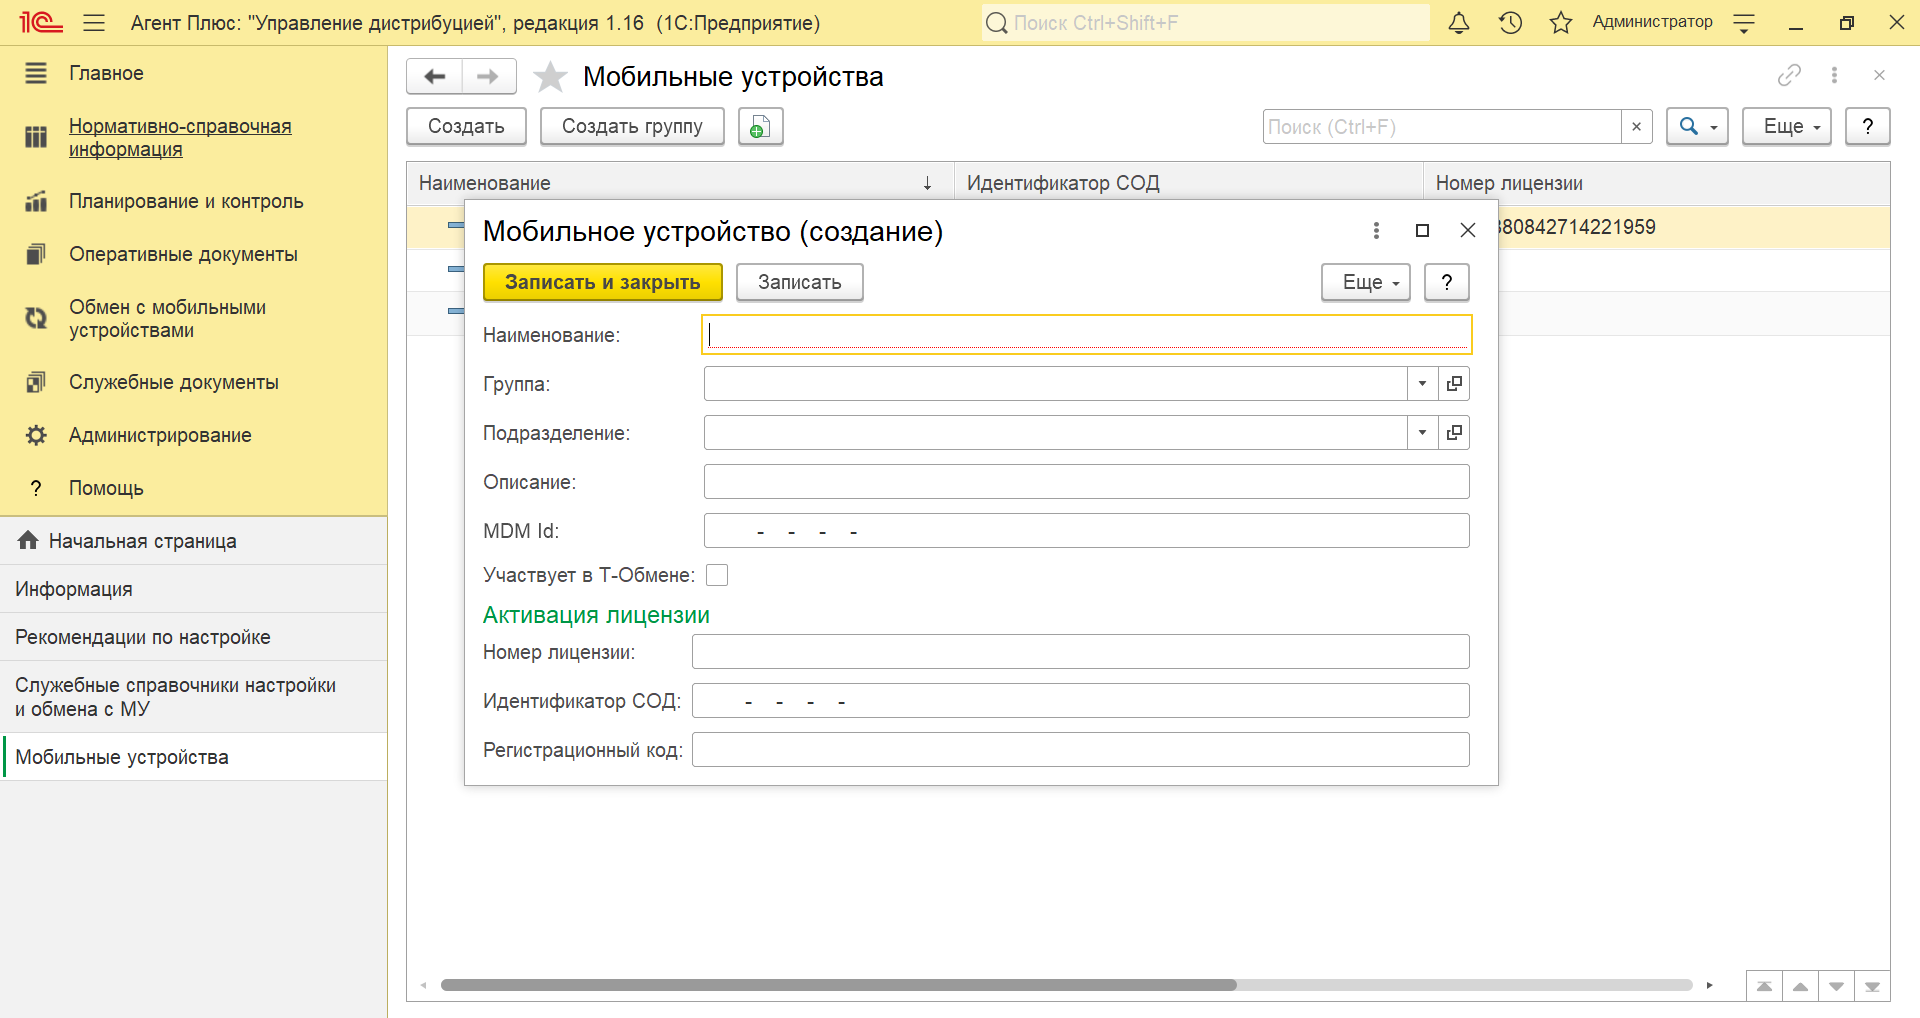Open three-dot menu of Мобильные устройства page
The height and width of the screenshot is (1018, 1920).
point(1834,75)
